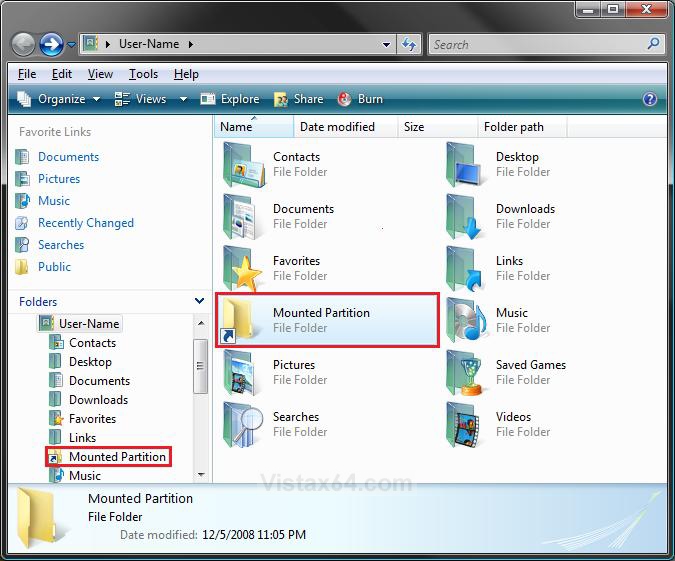Select the Saved Games trophy folder icon
This screenshot has width=675, height=561.
tap(464, 372)
